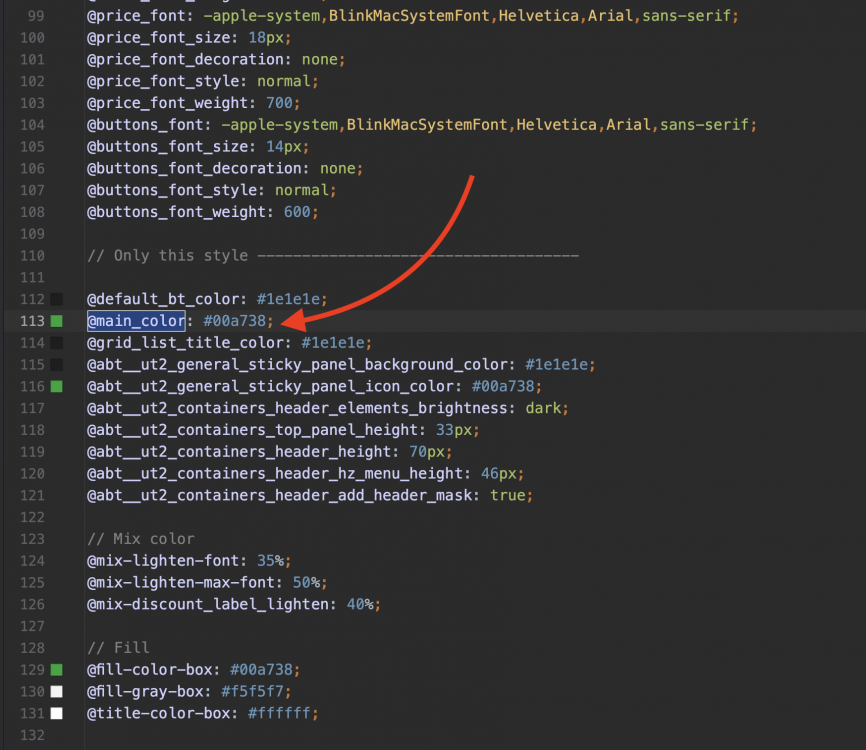Click the white swatch for @title-color-box
This screenshot has height=750, width=866.
(57, 713)
